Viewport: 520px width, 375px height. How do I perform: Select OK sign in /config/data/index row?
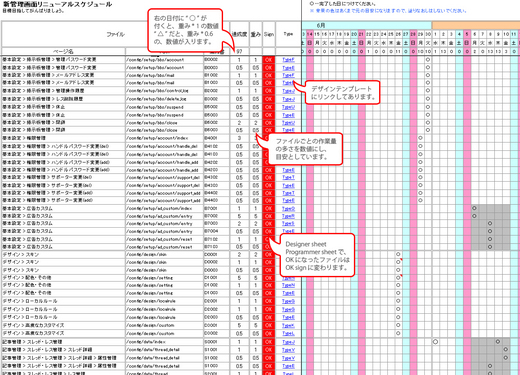(x=269, y=342)
